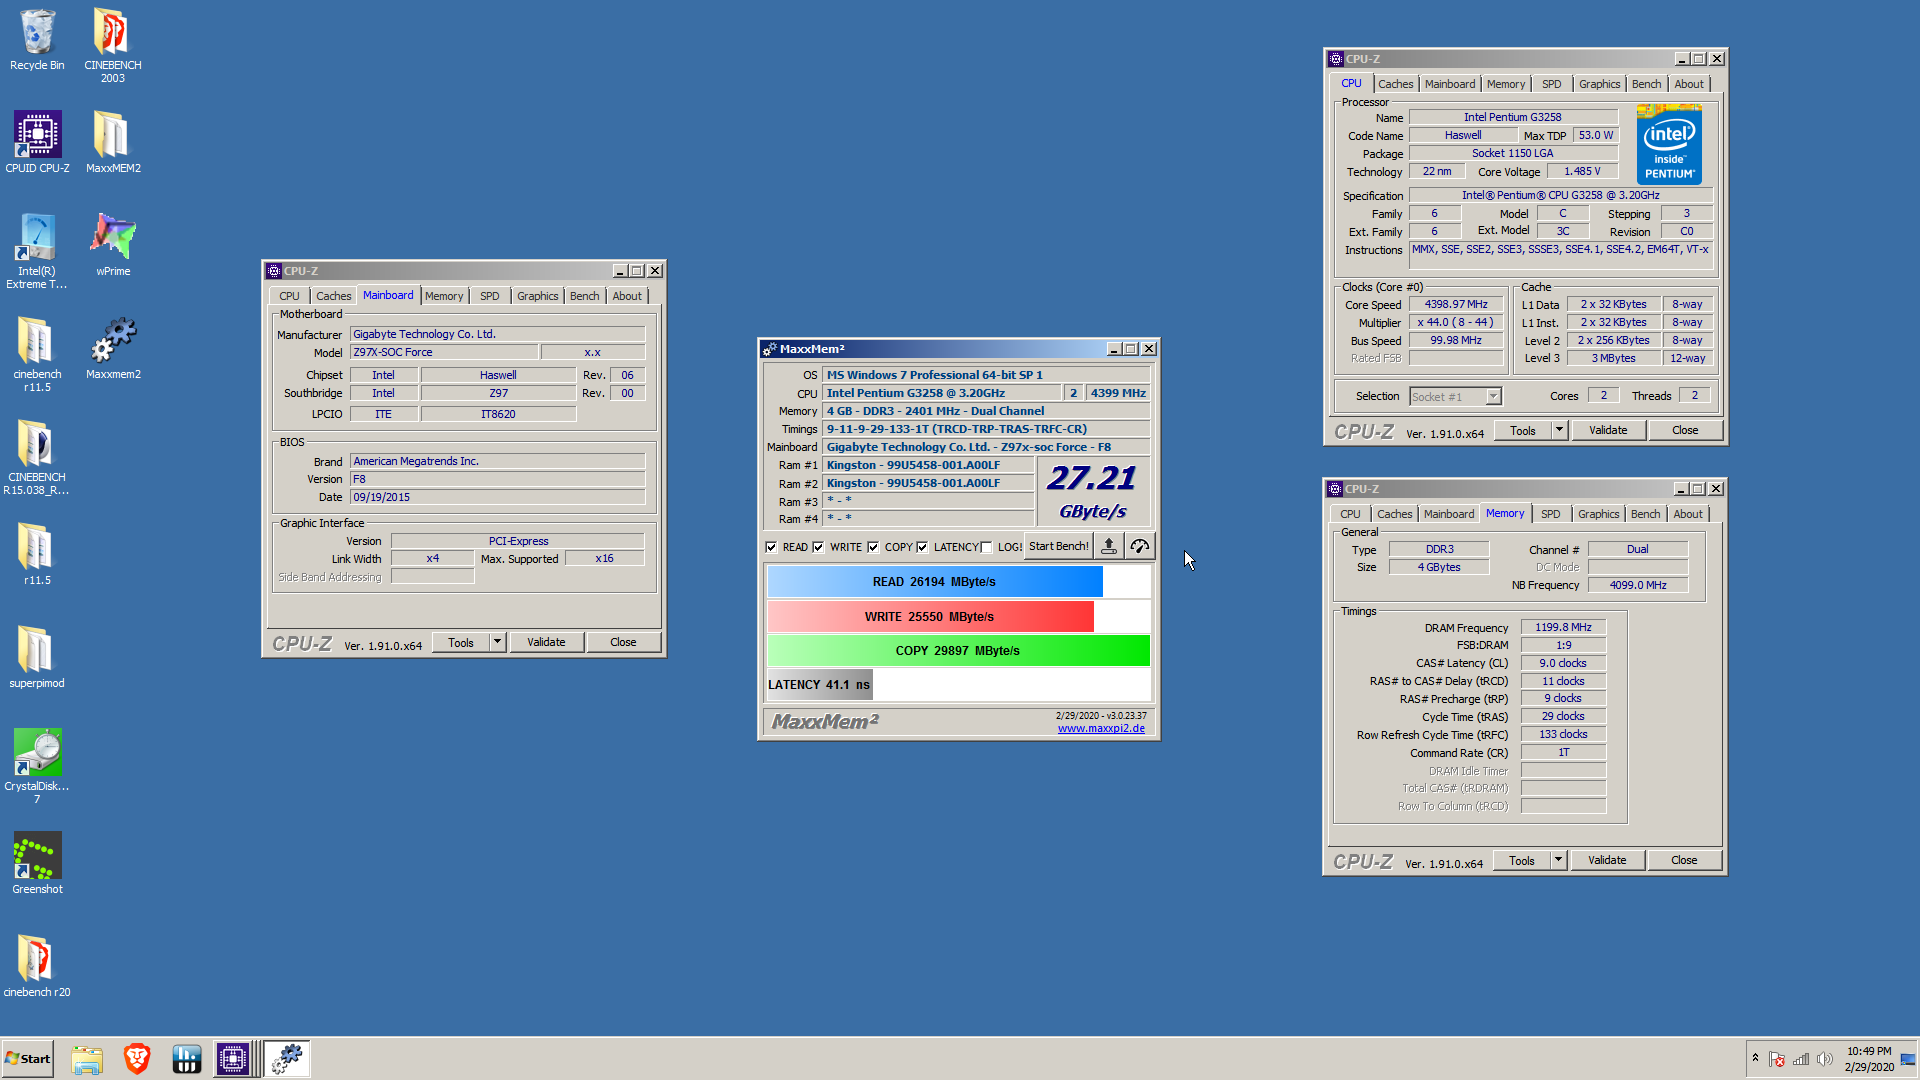Click Validate in CPU tab window

[1608, 430]
